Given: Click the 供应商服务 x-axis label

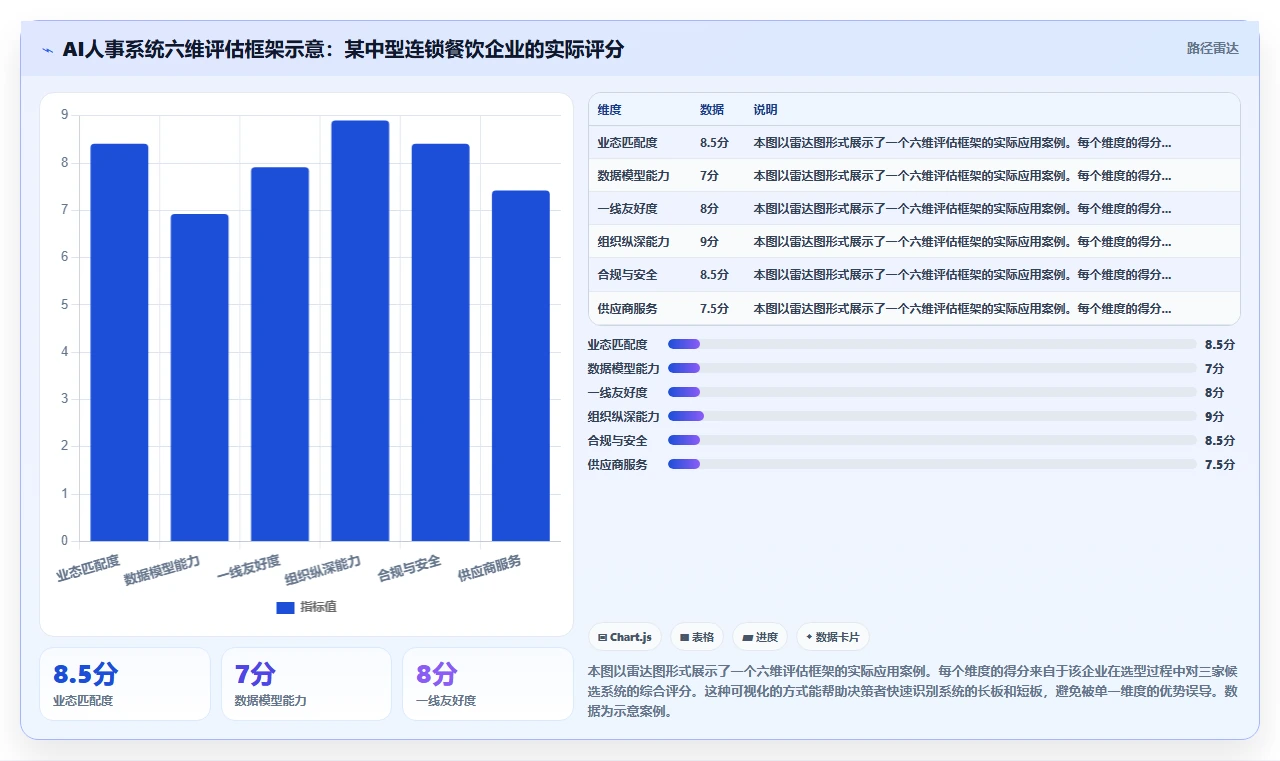Looking at the screenshot, I should coord(489,568).
